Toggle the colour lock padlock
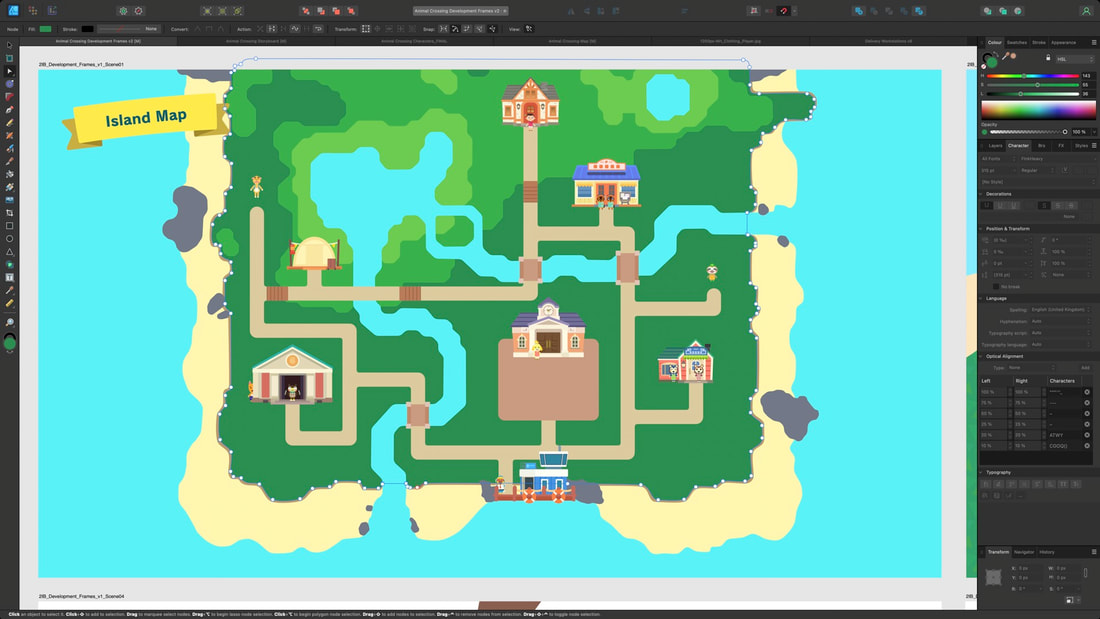Screen dimensions: 1100x619 coord(1048,58)
